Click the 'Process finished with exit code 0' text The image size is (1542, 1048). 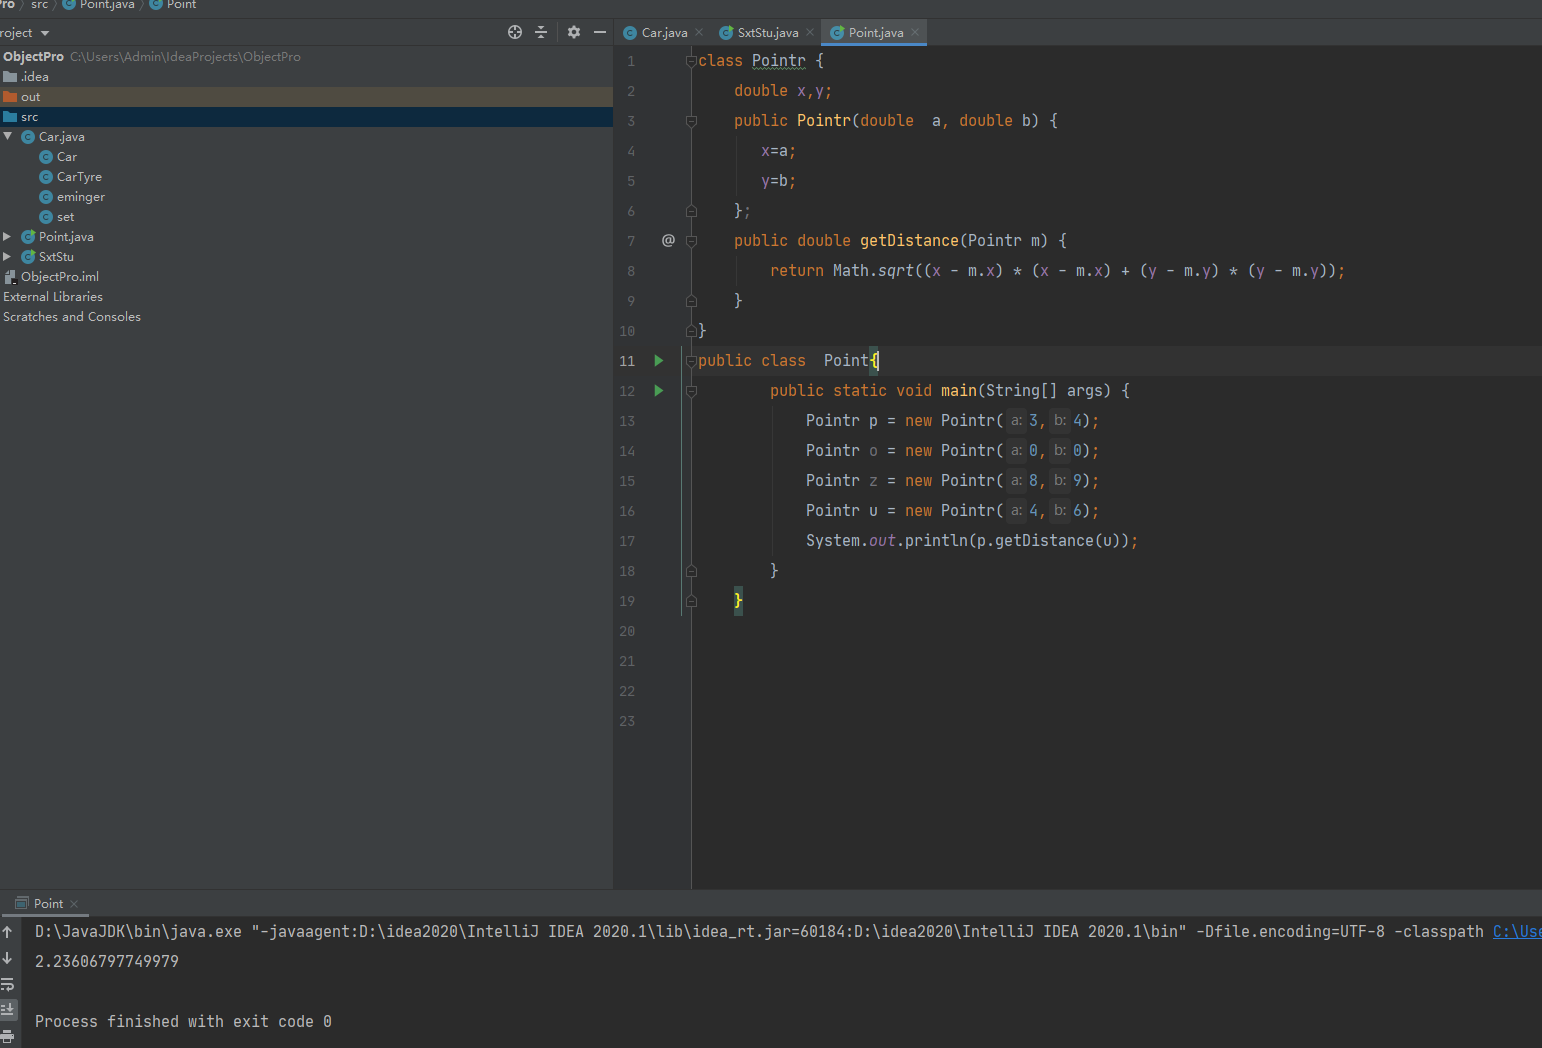tap(183, 1021)
